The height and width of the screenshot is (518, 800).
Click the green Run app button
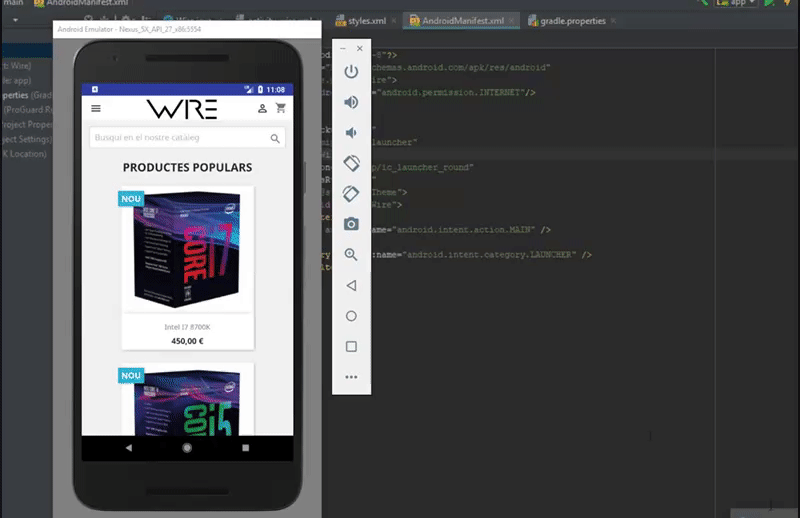coord(769,3)
